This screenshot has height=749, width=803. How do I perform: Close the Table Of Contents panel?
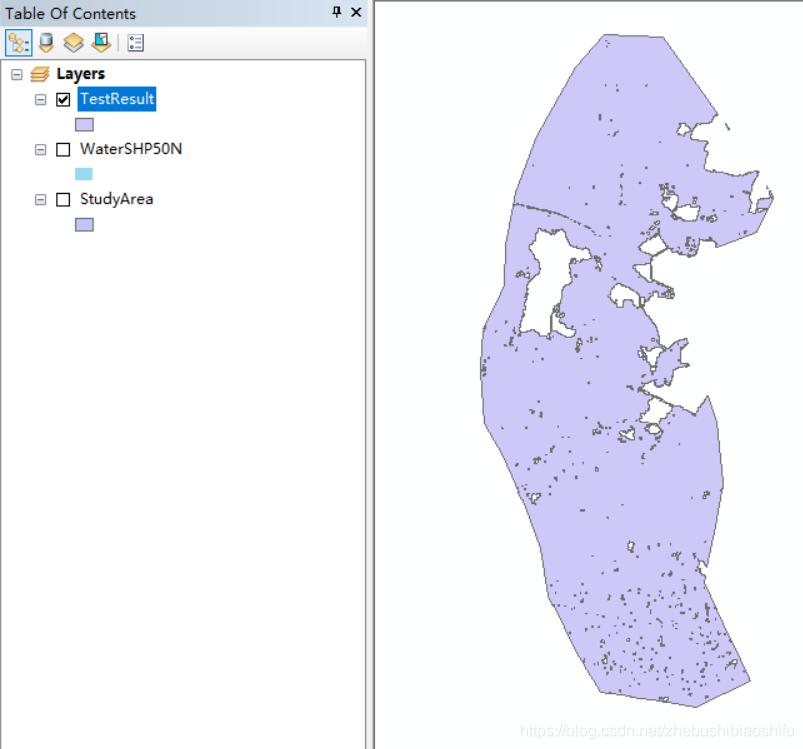[355, 13]
